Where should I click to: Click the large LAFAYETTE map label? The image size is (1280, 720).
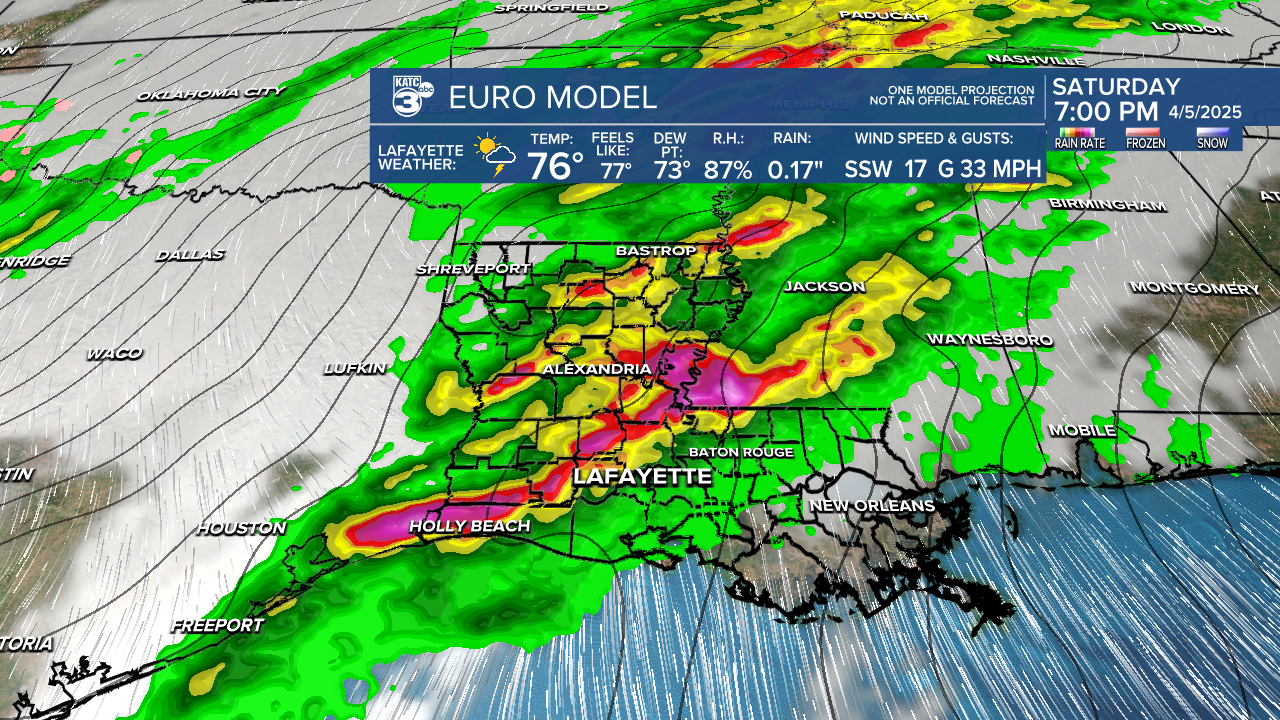click(642, 478)
